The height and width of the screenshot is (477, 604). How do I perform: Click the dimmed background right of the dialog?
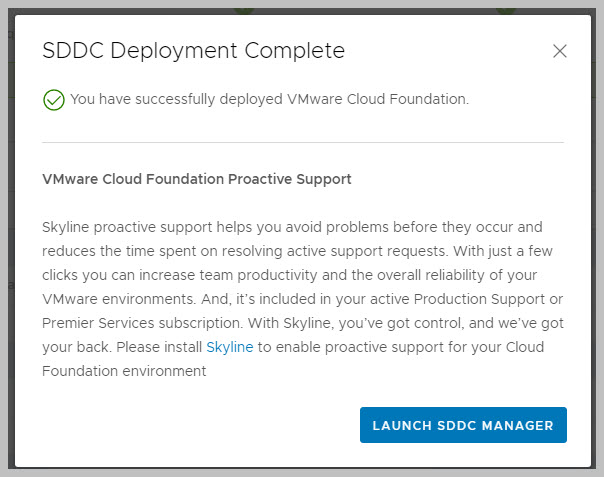click(596, 240)
